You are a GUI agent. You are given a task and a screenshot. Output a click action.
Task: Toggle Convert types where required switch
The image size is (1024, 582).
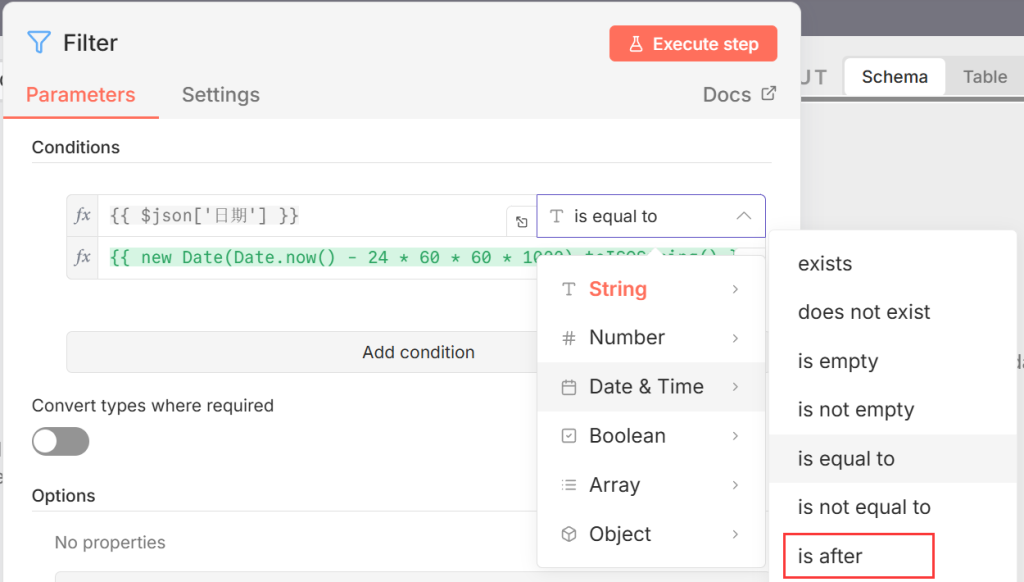(60, 441)
